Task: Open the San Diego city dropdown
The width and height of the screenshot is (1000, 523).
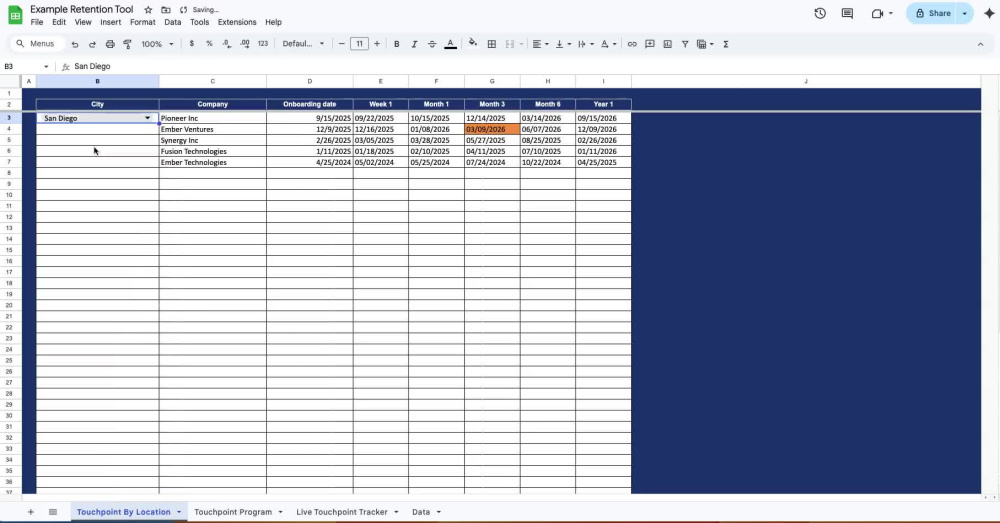Action: coord(147,118)
